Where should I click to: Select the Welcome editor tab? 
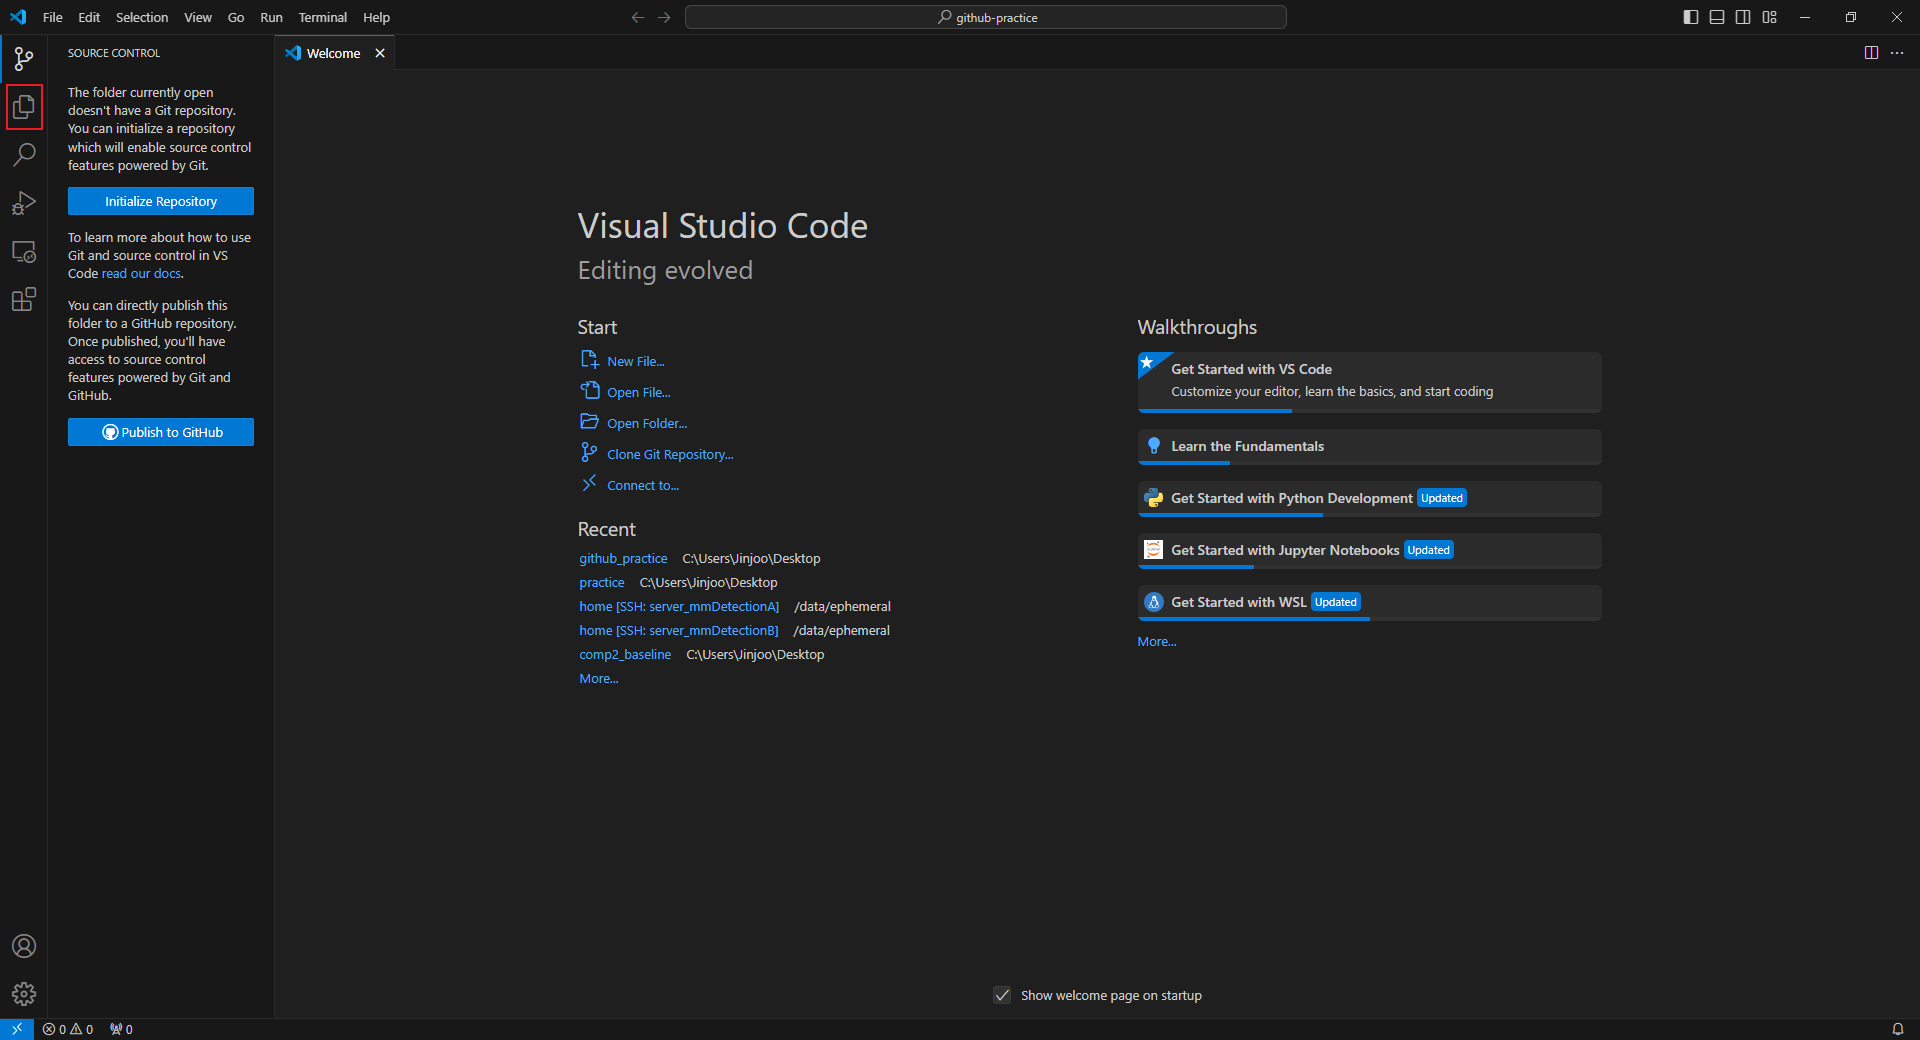[x=334, y=53]
